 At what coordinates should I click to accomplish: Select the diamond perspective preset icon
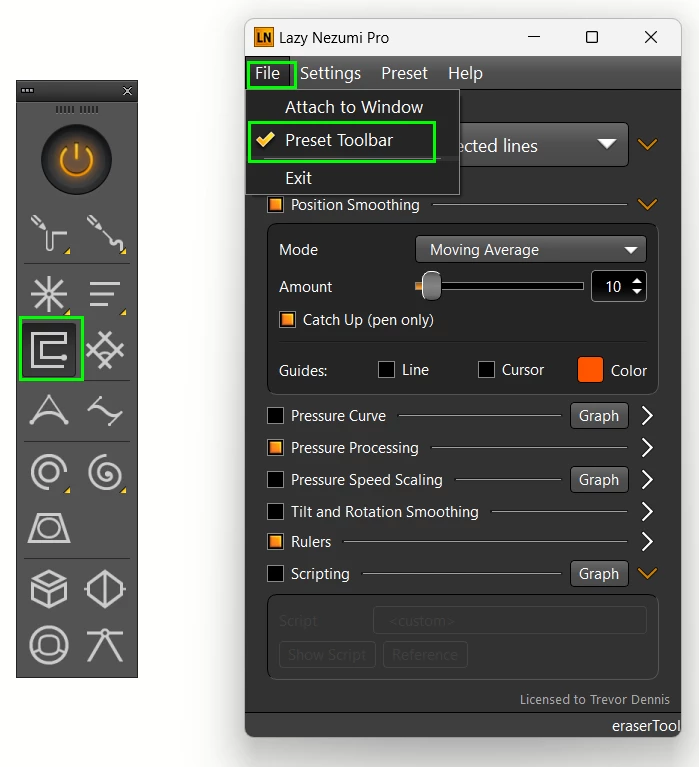click(x=105, y=589)
